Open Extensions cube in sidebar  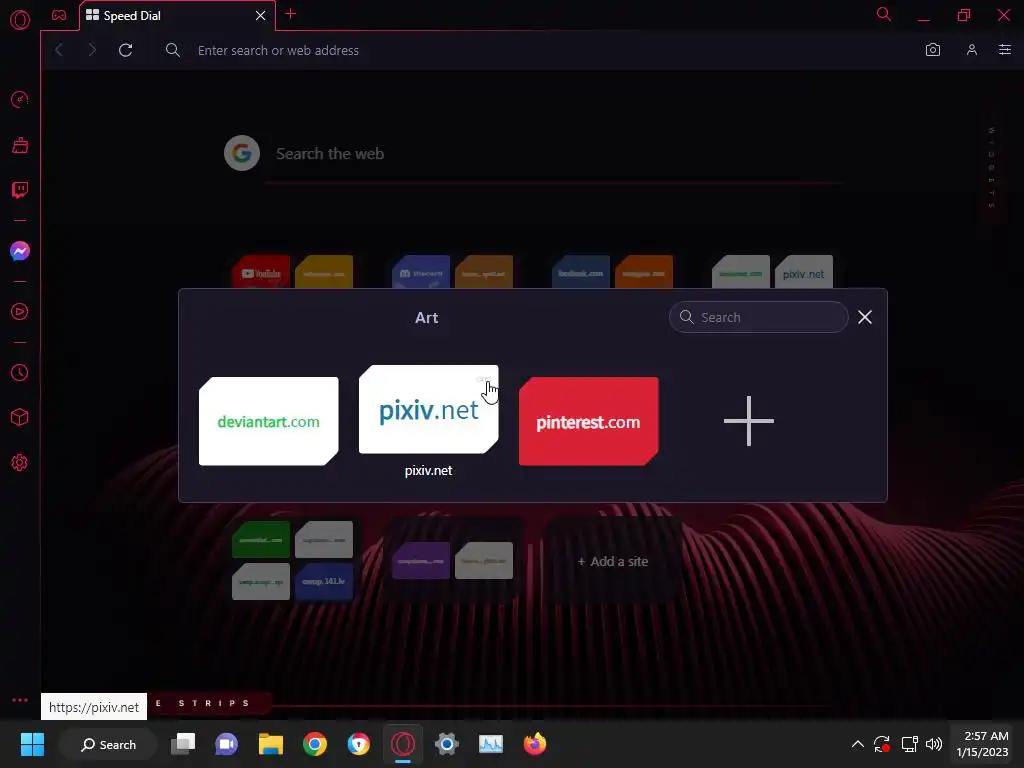pyautogui.click(x=20, y=417)
